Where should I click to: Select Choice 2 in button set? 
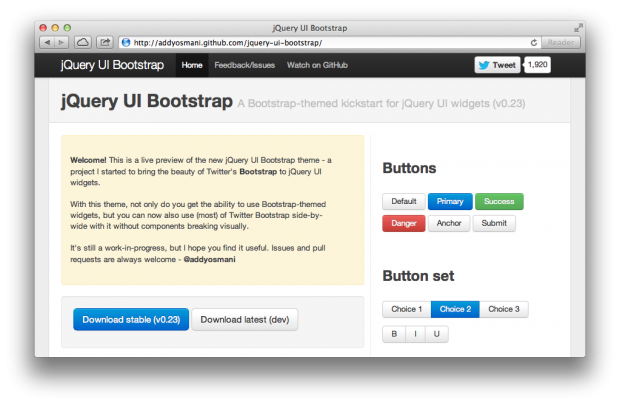[455, 309]
